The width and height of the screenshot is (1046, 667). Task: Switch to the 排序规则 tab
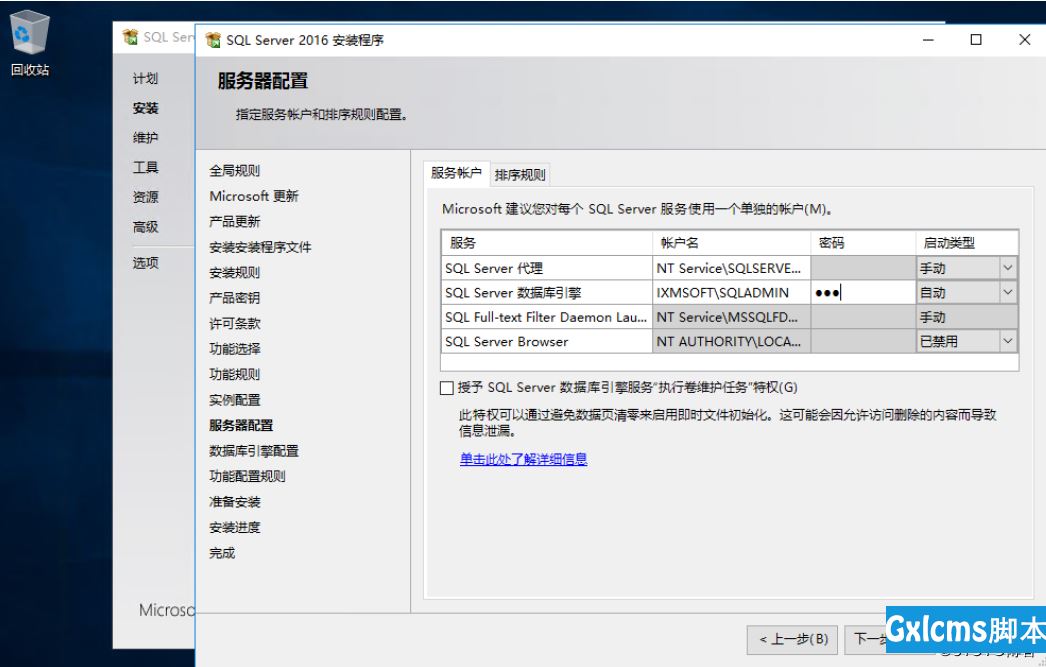[x=520, y=175]
